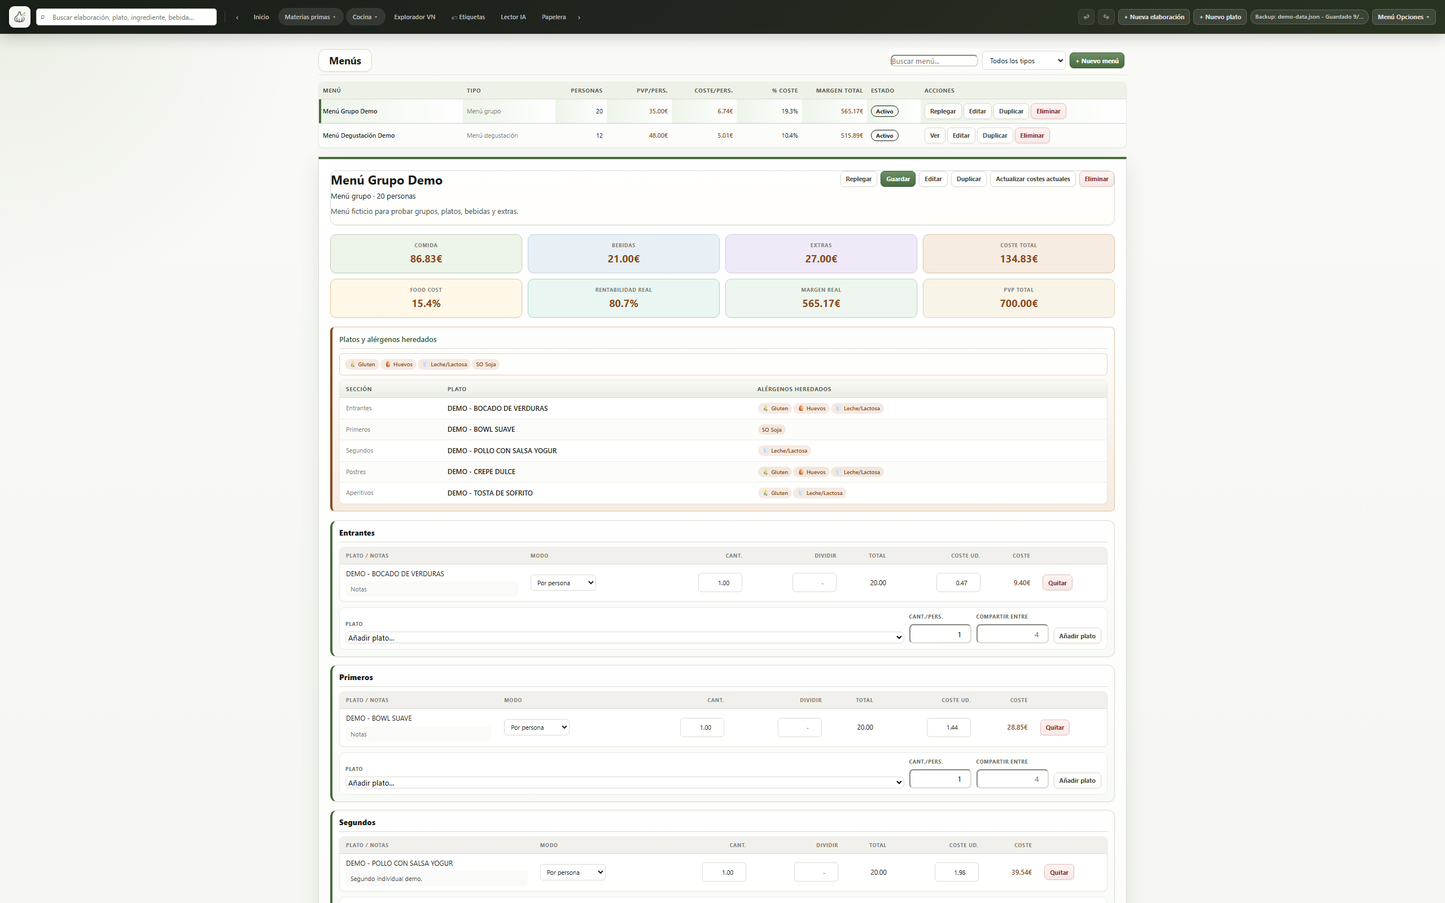This screenshot has width=1445, height=903.
Task: Open the Materias primas menu
Action: 310,17
